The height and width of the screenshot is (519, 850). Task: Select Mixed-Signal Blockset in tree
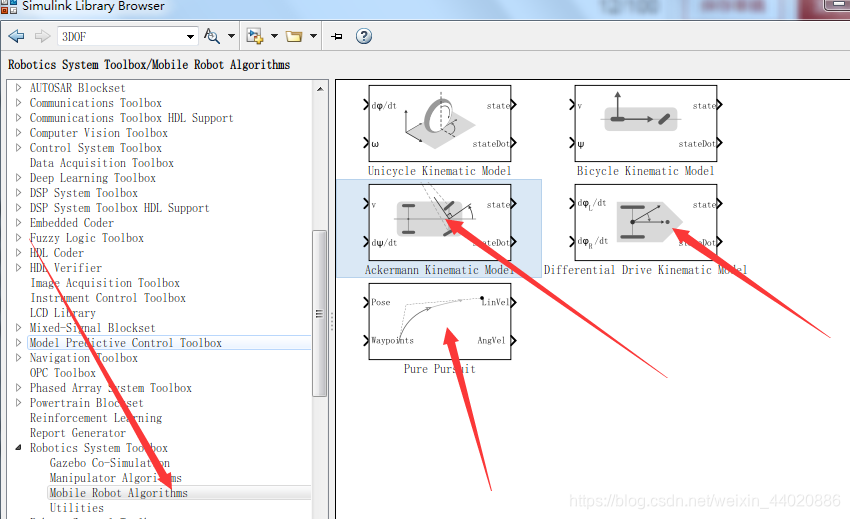[x=92, y=328]
